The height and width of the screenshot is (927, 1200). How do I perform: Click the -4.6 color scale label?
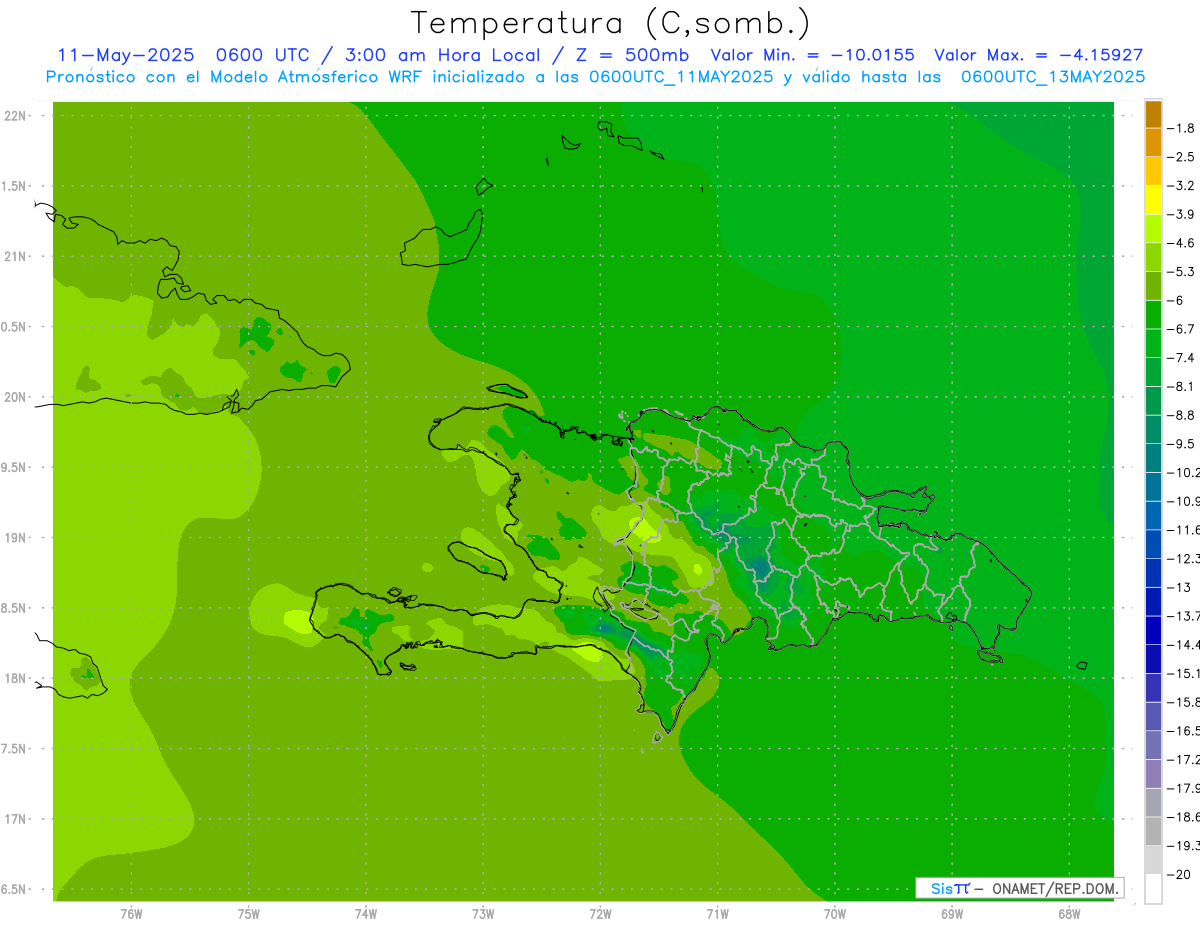coord(1180,243)
